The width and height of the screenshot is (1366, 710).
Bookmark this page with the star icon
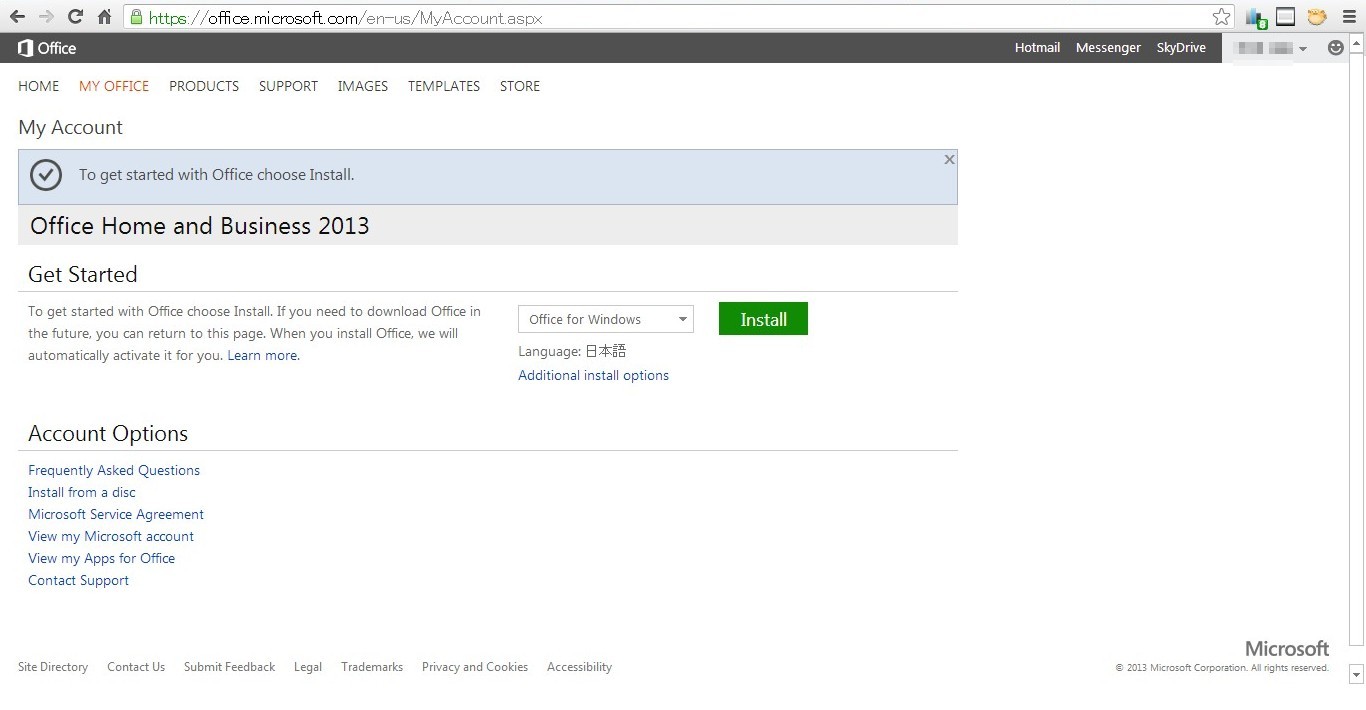[1221, 17]
